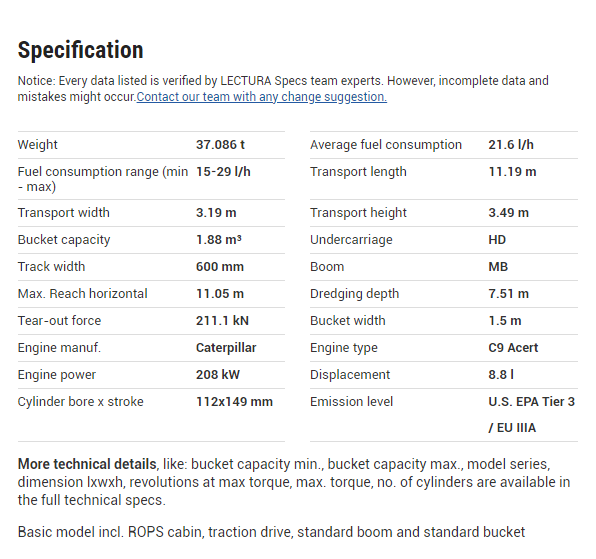The image size is (596, 559).
Task: Select the Engine power 208 kW value
Action: [218, 375]
